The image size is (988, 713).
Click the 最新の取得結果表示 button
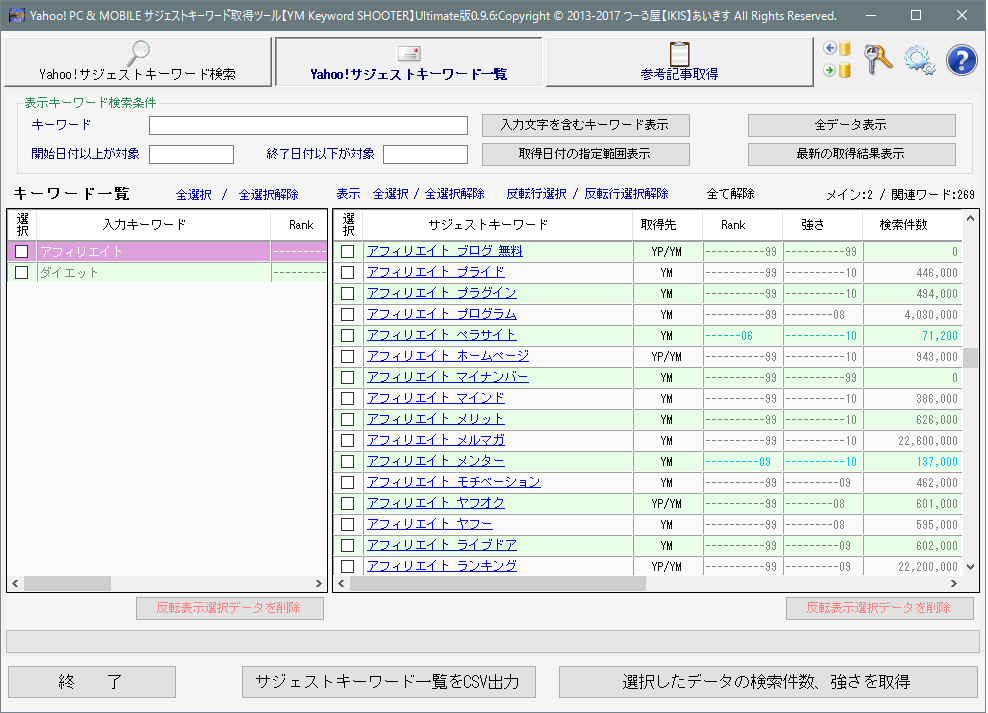(851, 154)
